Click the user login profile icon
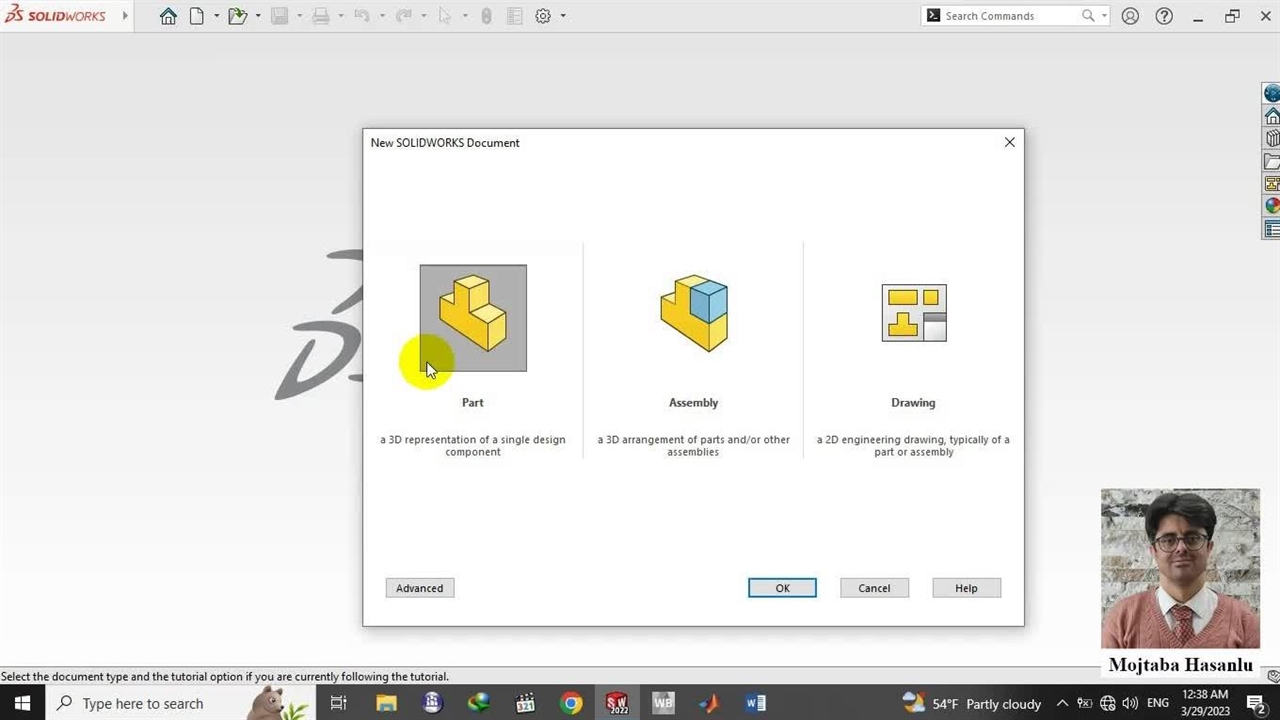 1130,16
